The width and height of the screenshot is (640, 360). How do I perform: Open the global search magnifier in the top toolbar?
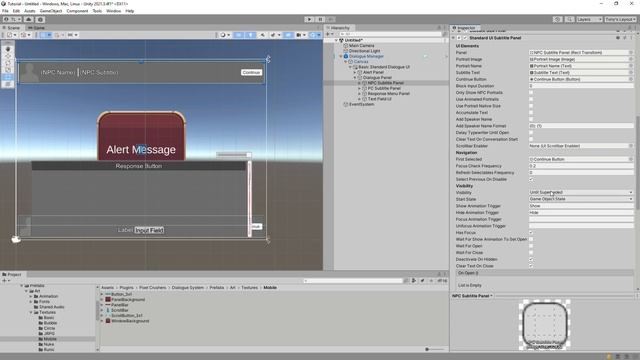569,19
